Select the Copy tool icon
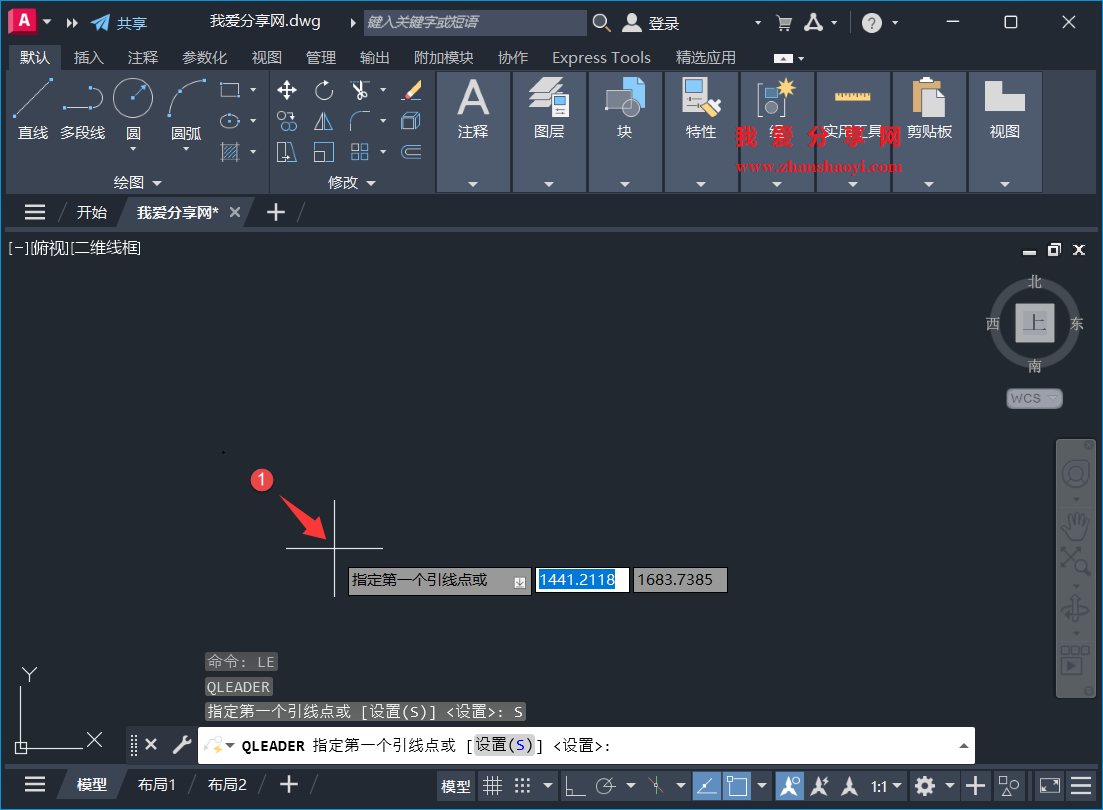 click(x=287, y=121)
